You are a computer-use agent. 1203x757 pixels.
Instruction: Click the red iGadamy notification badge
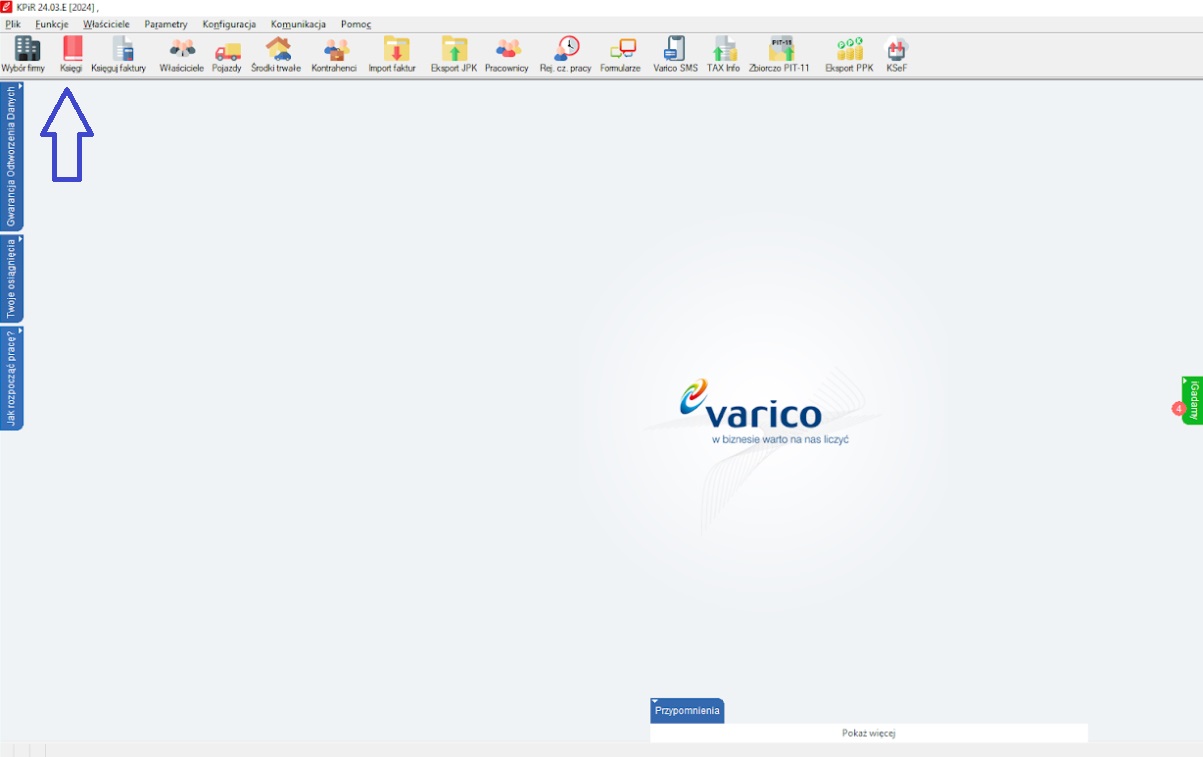1178,409
